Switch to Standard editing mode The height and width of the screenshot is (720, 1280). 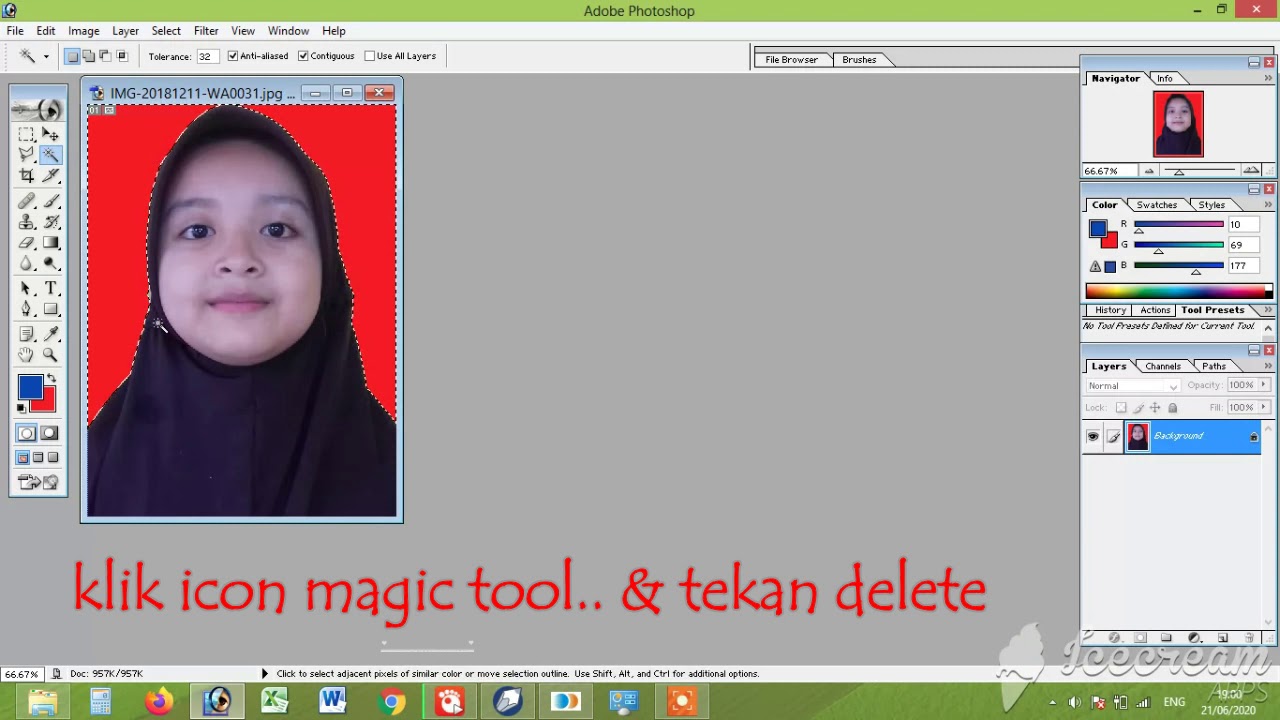(26, 434)
